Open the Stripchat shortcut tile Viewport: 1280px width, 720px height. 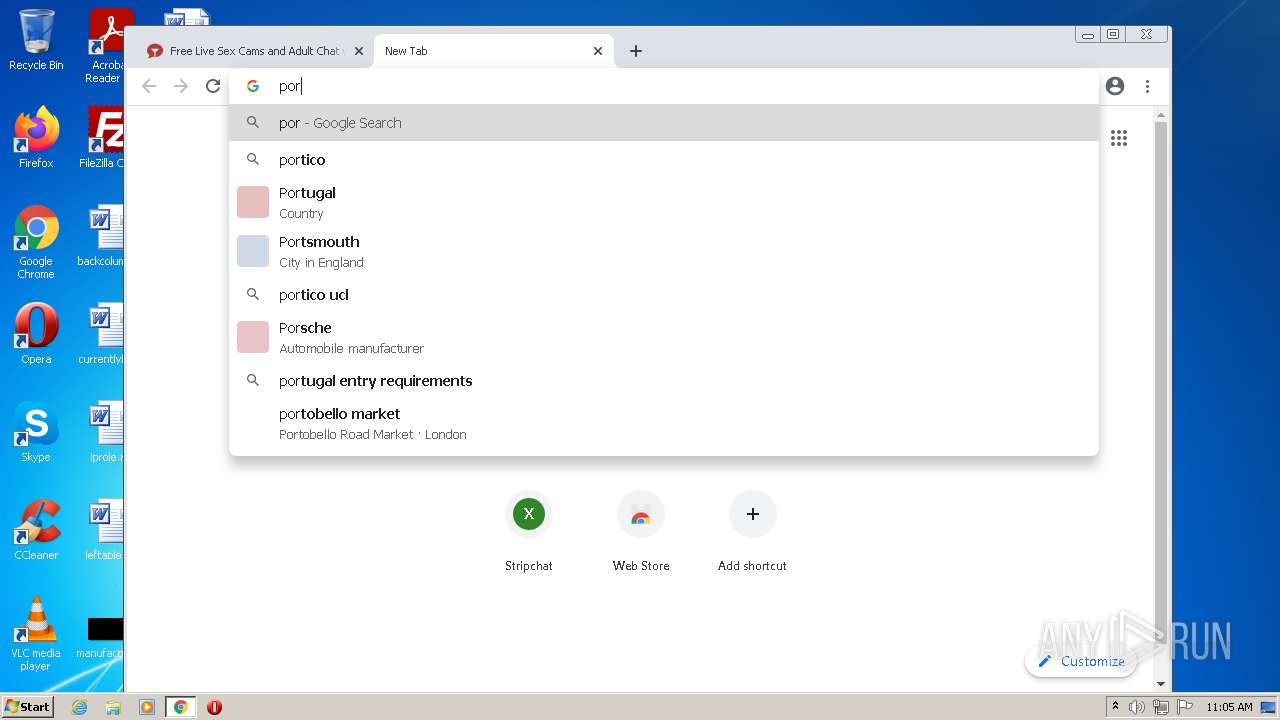click(x=529, y=532)
